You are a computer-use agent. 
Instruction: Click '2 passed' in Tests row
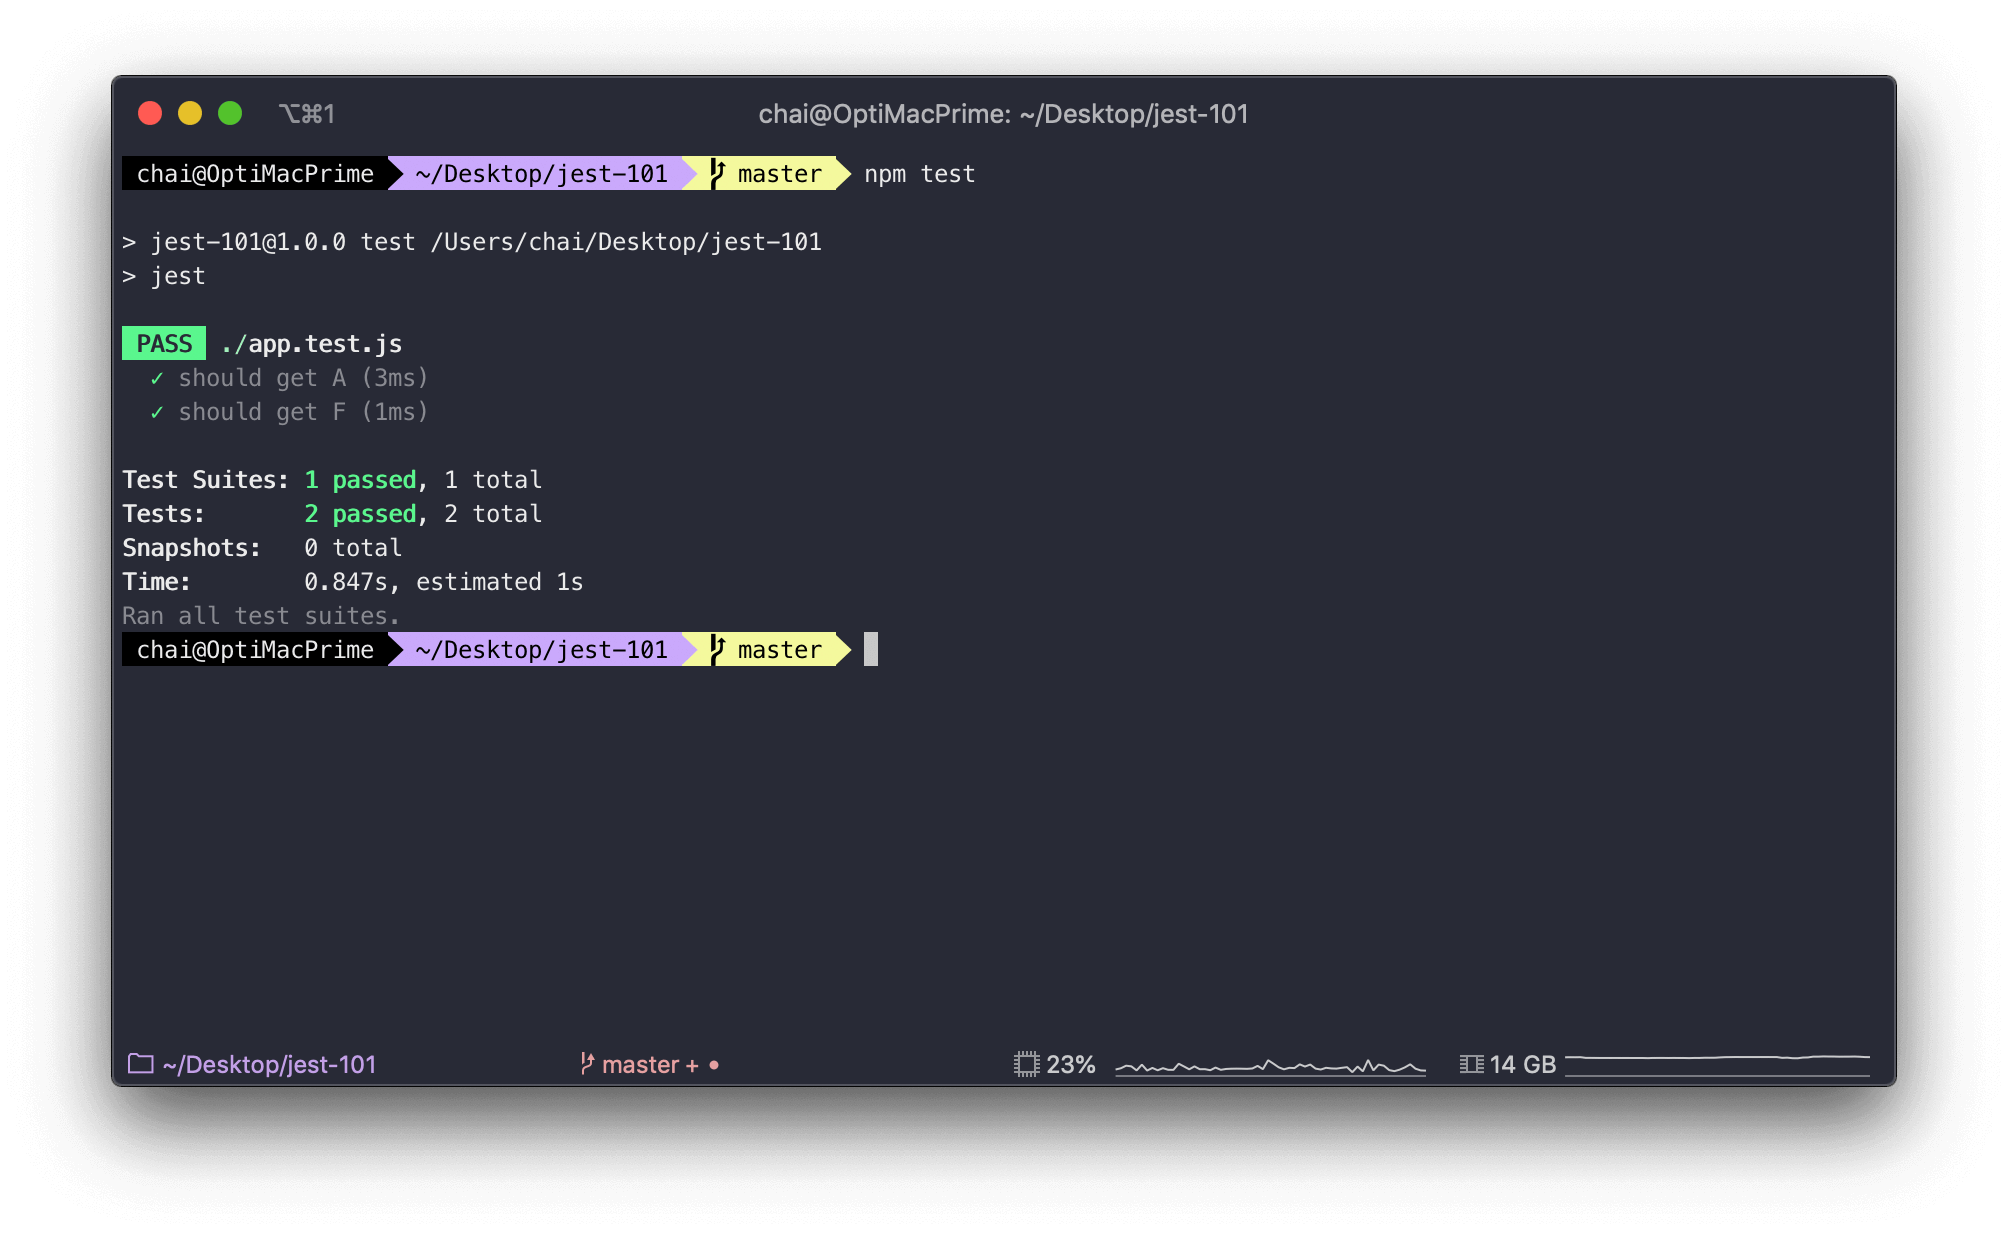click(360, 514)
